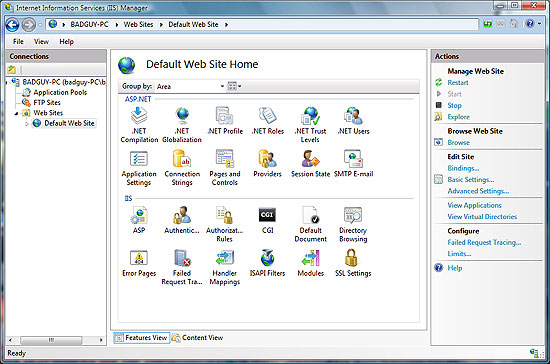Open the .NET Users feature
This screenshot has height=364, width=550.
[x=353, y=121]
